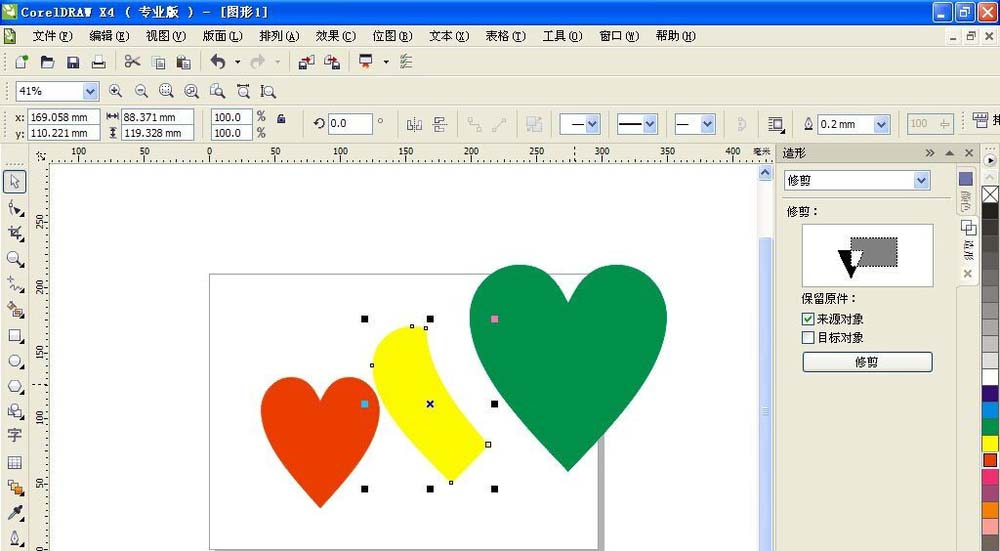Click the Cut scissors icon
Screen dimensions: 1000x551
[x=132, y=62]
